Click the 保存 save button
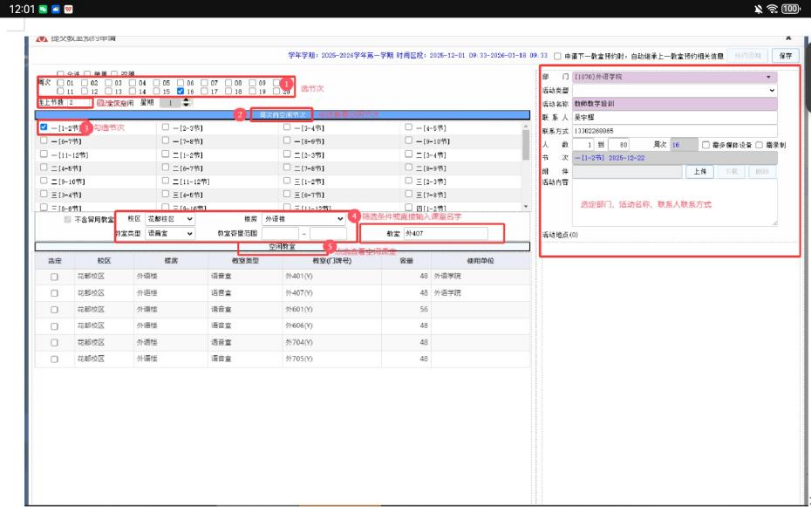This screenshot has width=812, height=508. (785, 56)
